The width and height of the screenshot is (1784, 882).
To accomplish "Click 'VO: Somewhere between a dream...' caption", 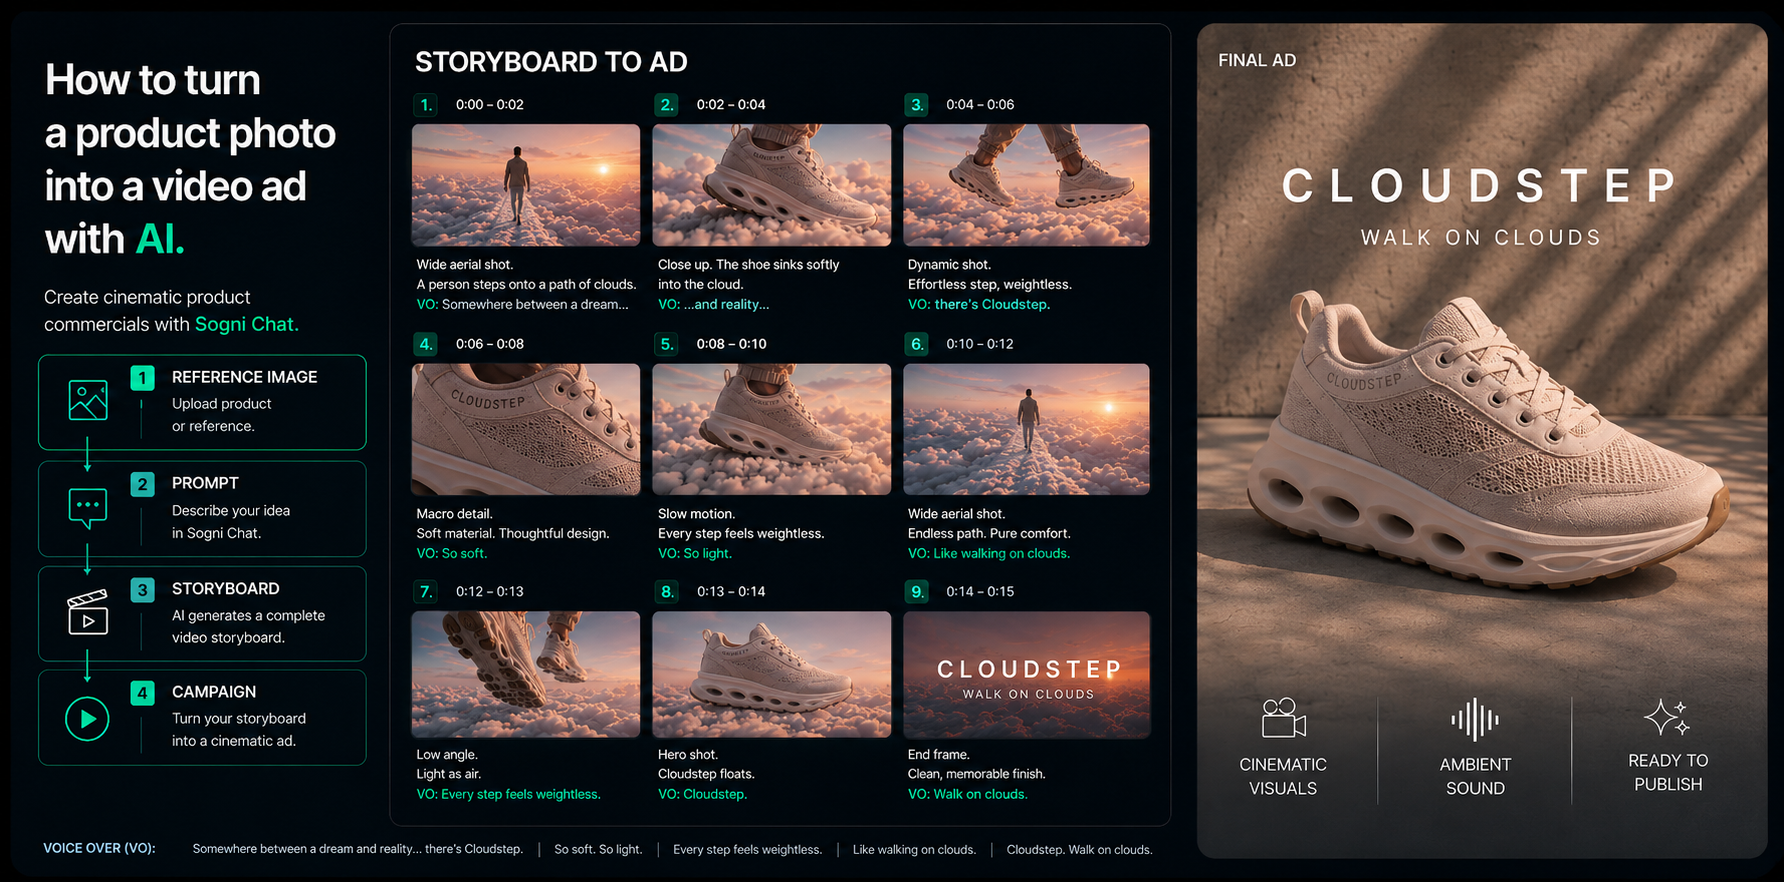I will click(522, 305).
